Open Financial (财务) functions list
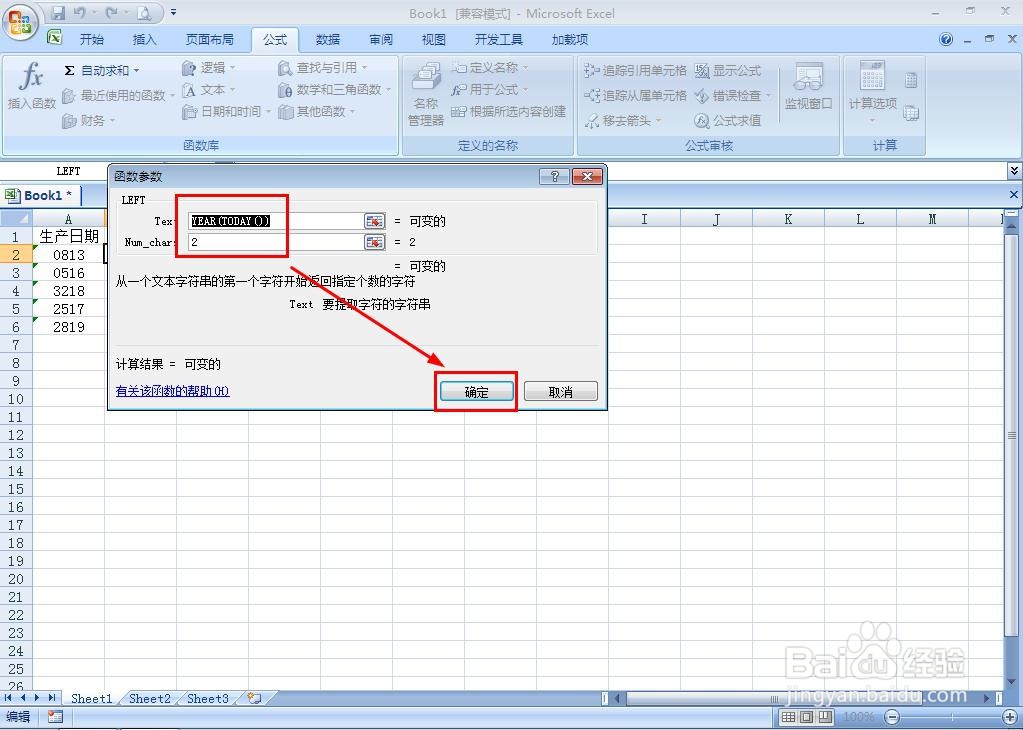The height and width of the screenshot is (730, 1023). click(x=89, y=121)
